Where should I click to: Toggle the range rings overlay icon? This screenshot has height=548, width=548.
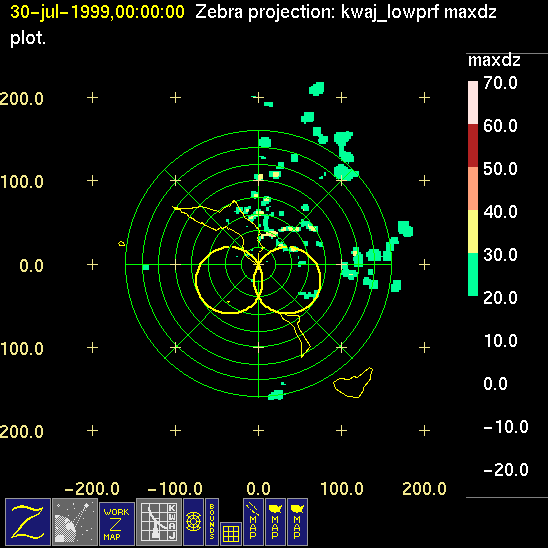coord(193,522)
